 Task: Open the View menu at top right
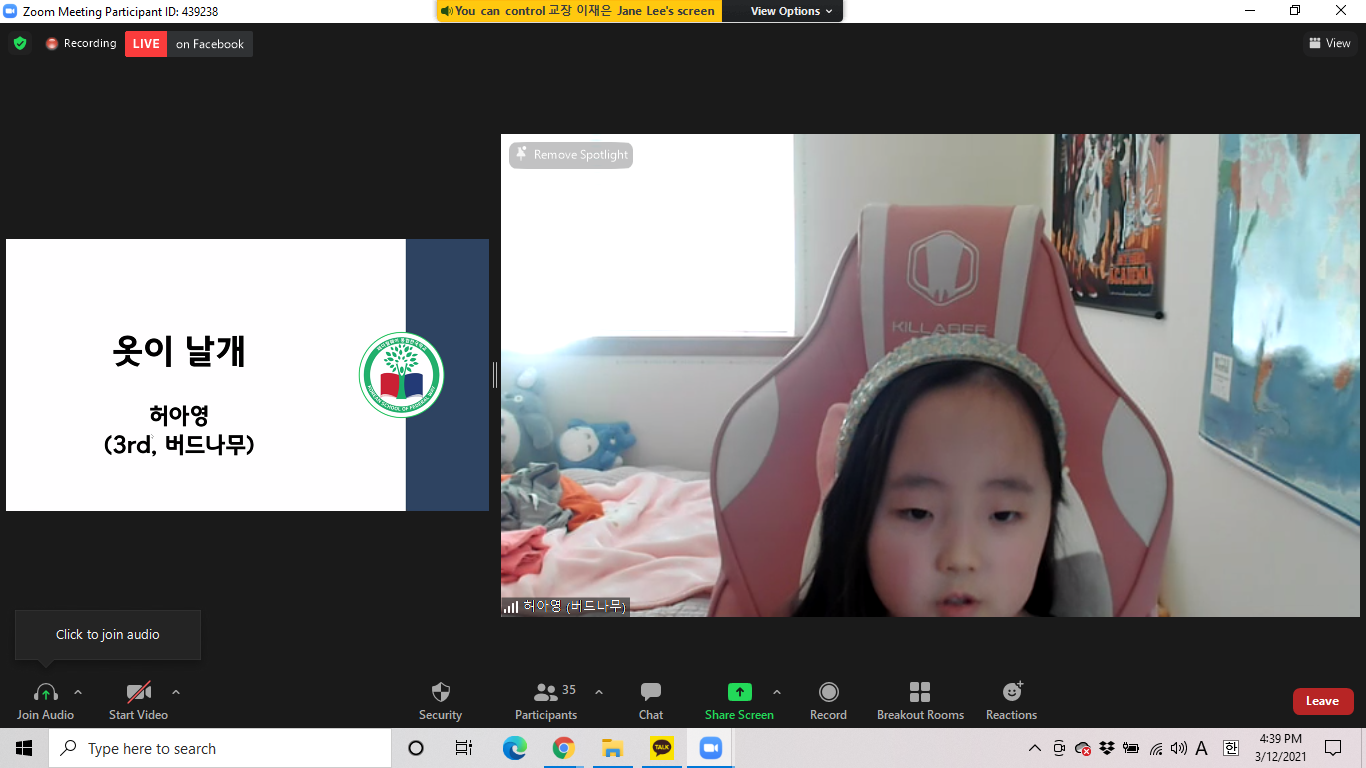[1329, 43]
